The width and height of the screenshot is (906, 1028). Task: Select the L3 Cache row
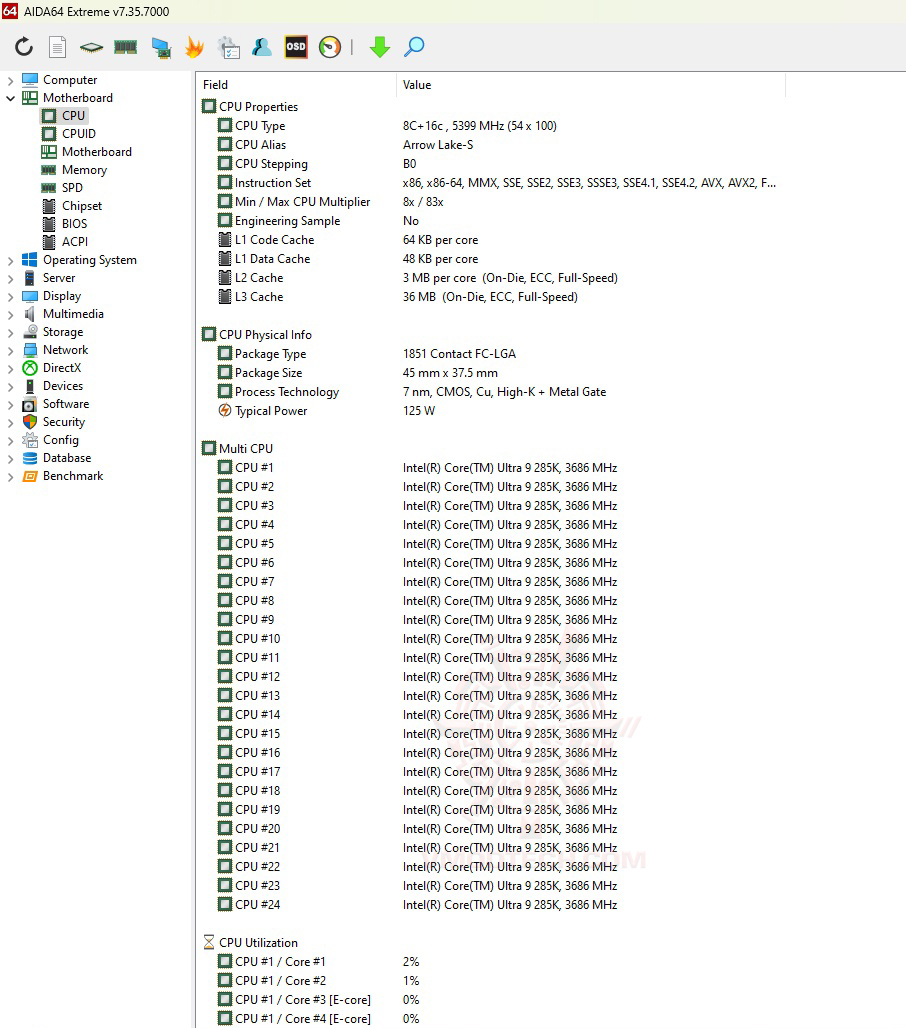[490, 296]
